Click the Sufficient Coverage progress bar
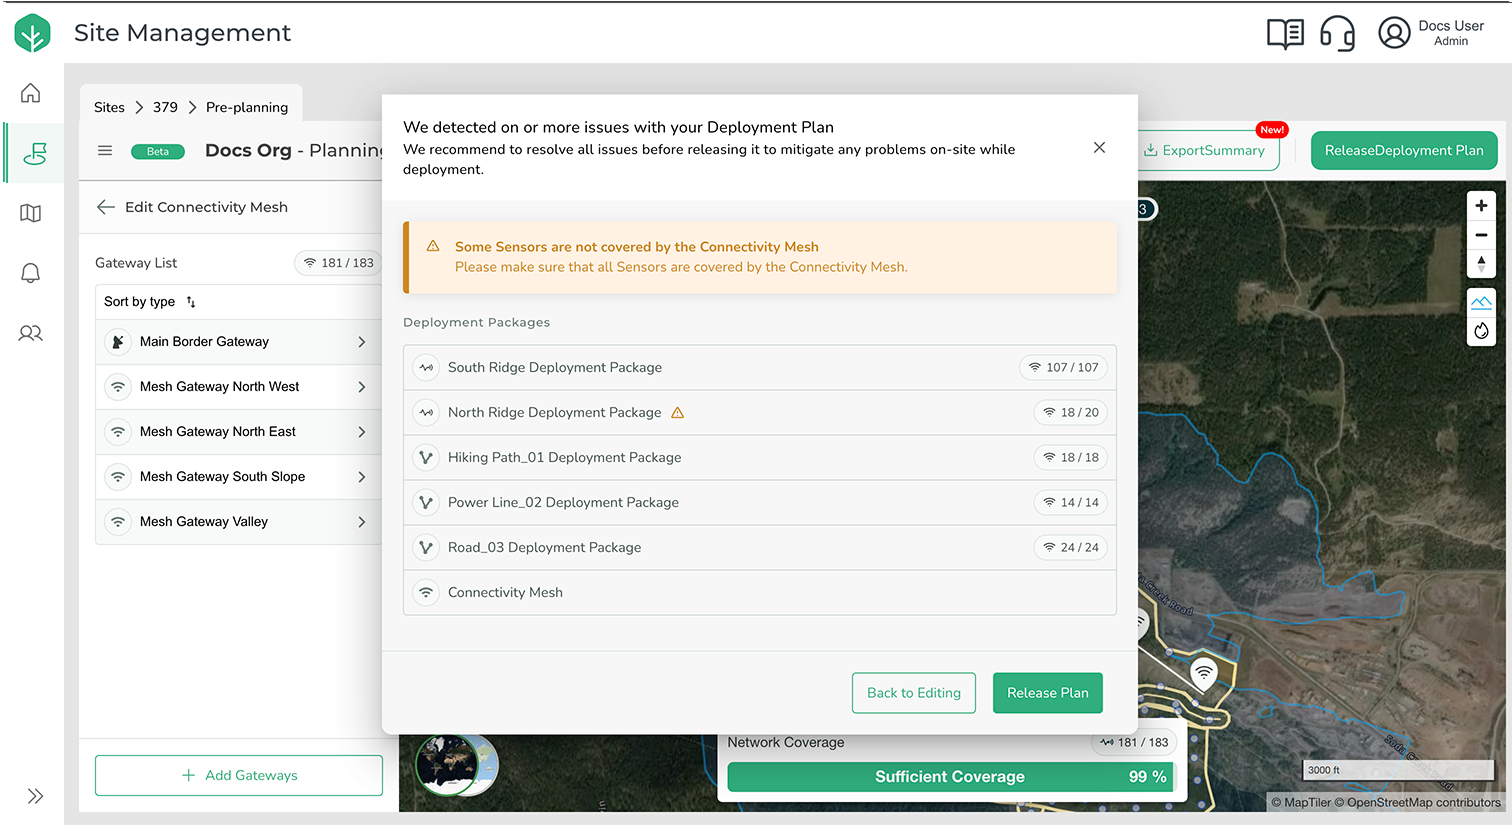Viewport: 1512px width, 825px height. pos(950,777)
